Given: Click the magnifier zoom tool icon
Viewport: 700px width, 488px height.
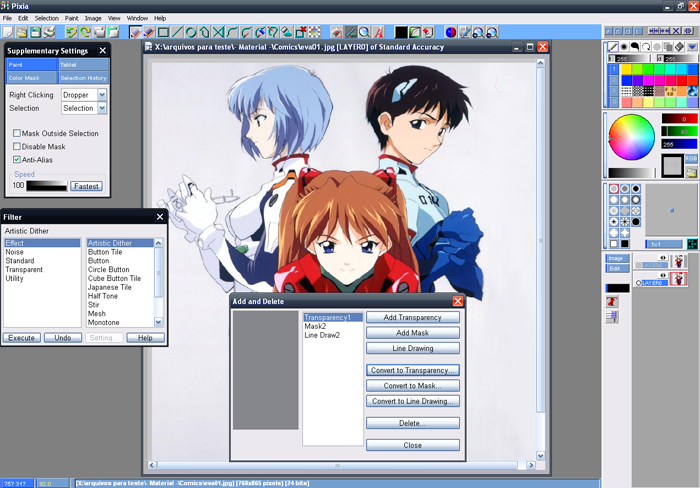Looking at the screenshot, I should point(364,32).
